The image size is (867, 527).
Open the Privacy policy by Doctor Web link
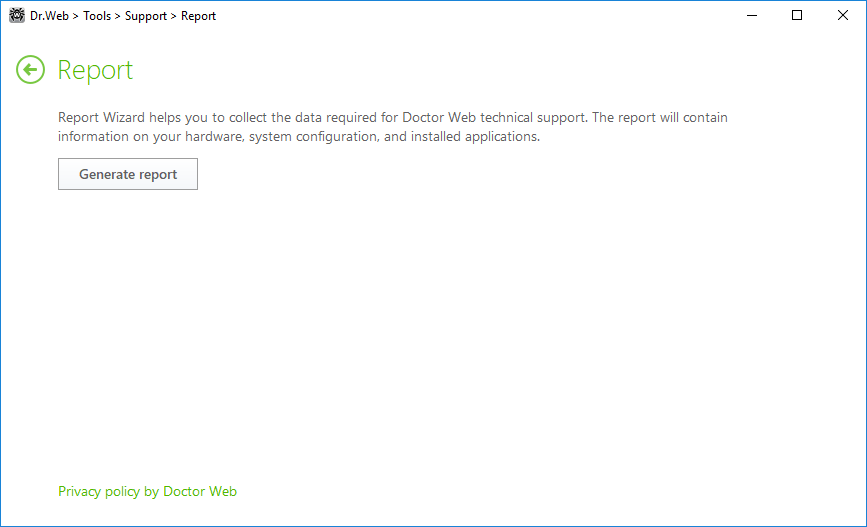coord(148,491)
